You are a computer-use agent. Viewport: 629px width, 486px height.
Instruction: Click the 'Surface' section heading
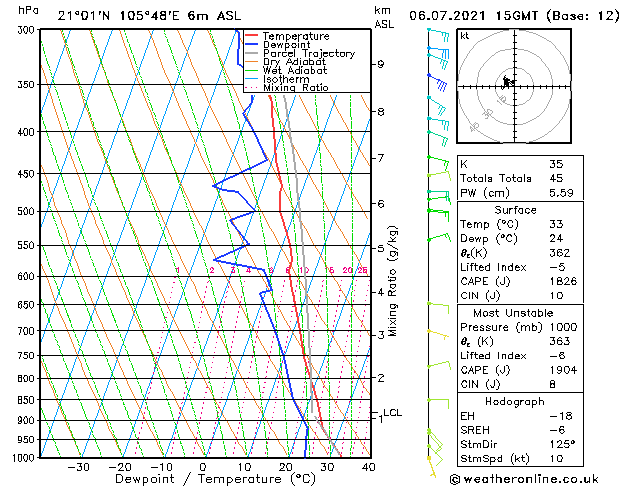pos(515,210)
